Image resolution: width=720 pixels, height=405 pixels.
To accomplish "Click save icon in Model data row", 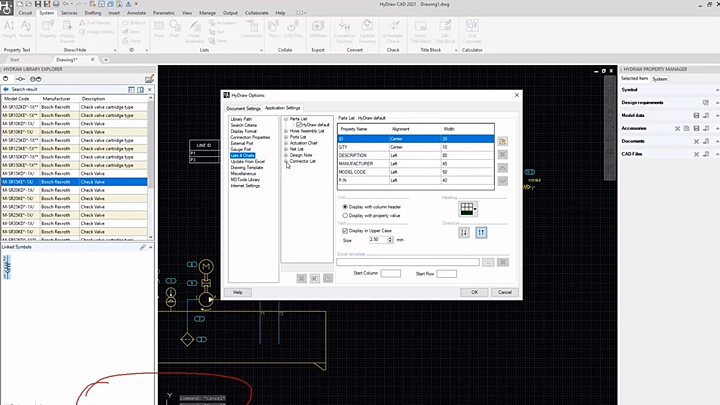I will pyautogui.click(x=696, y=115).
